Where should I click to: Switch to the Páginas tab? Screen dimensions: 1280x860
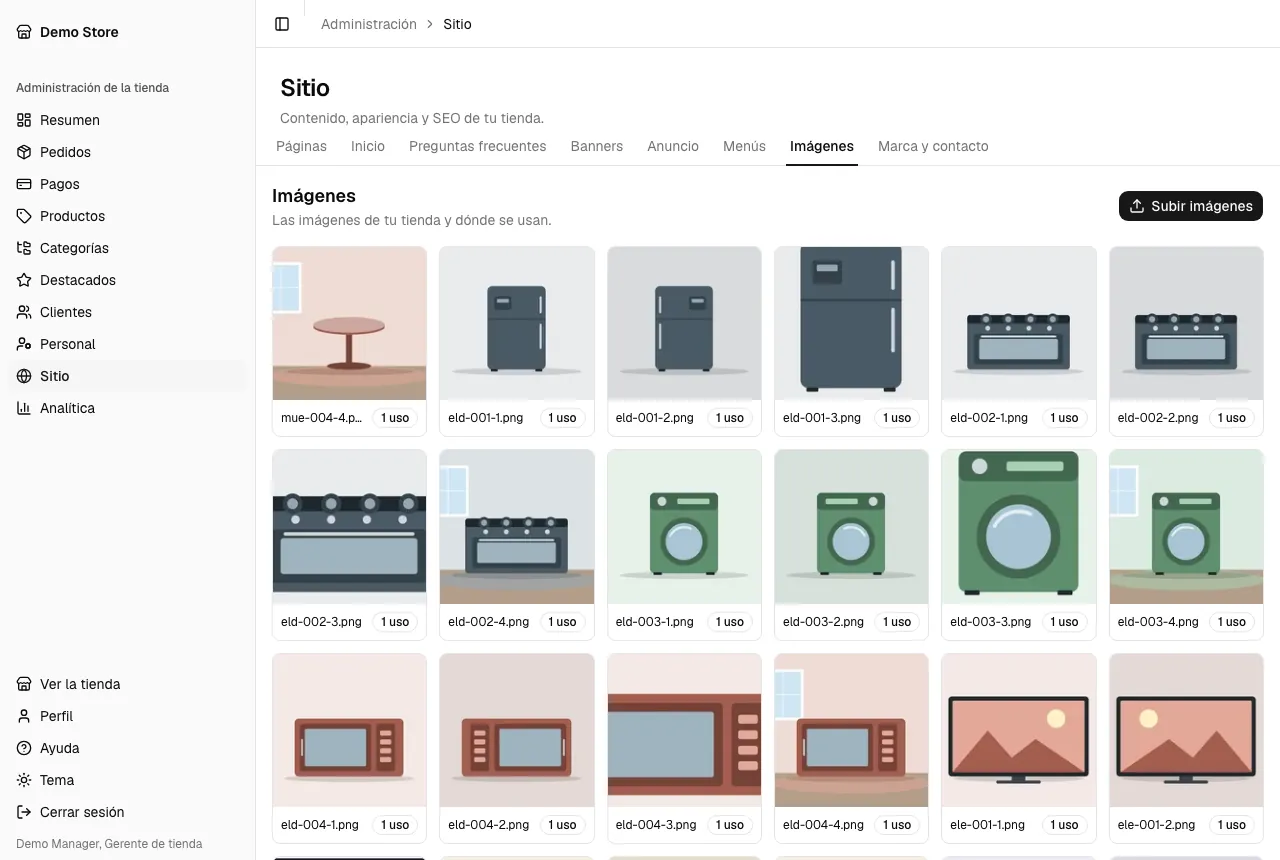tap(301, 146)
